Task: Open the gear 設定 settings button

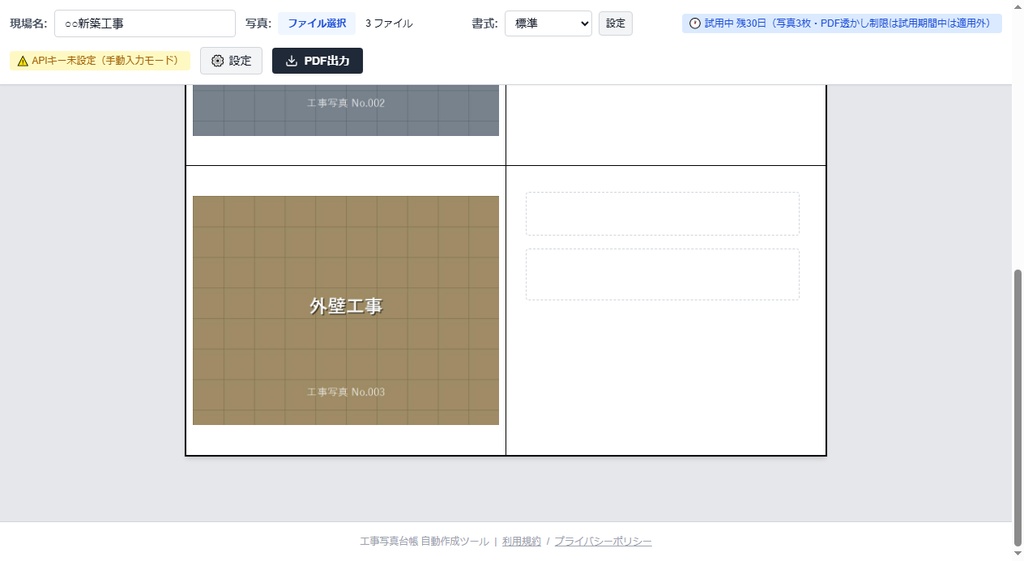Action: [231, 61]
